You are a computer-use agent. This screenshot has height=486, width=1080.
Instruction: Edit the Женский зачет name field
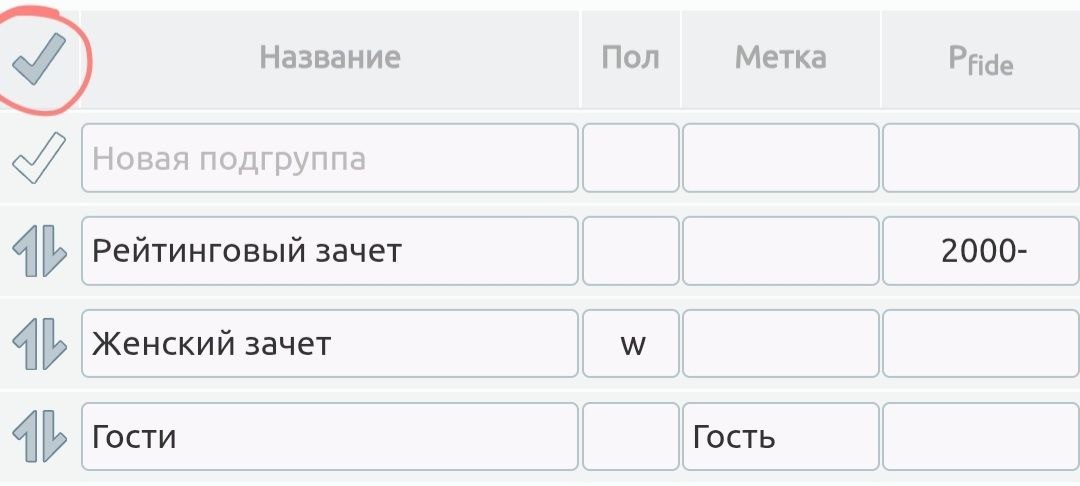(330, 344)
